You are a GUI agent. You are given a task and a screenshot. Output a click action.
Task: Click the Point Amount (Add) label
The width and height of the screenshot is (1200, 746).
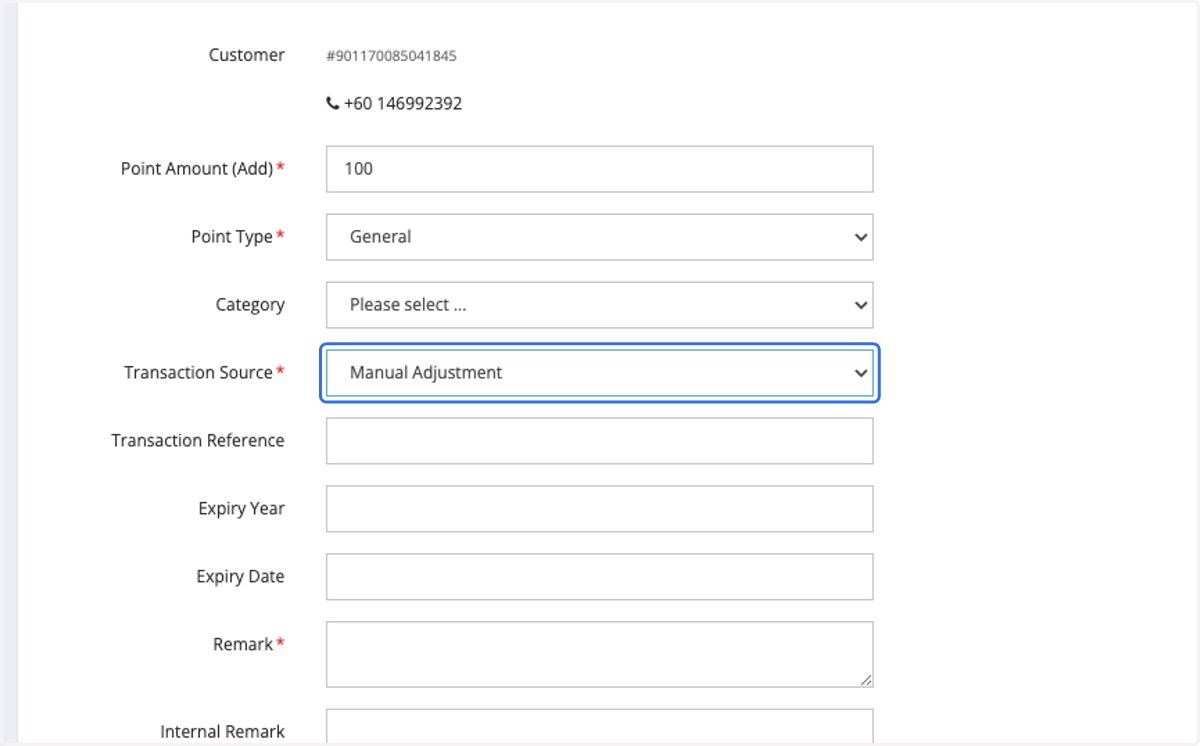tap(197, 169)
